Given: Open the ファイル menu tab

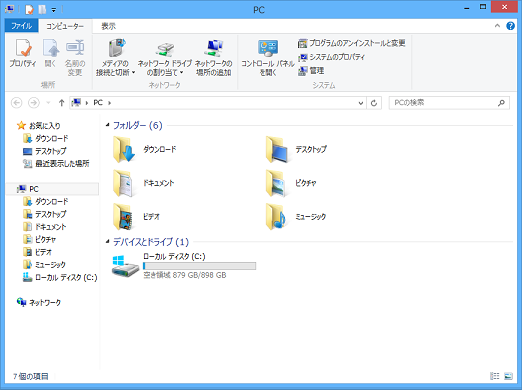Looking at the screenshot, I should click(x=22, y=26).
